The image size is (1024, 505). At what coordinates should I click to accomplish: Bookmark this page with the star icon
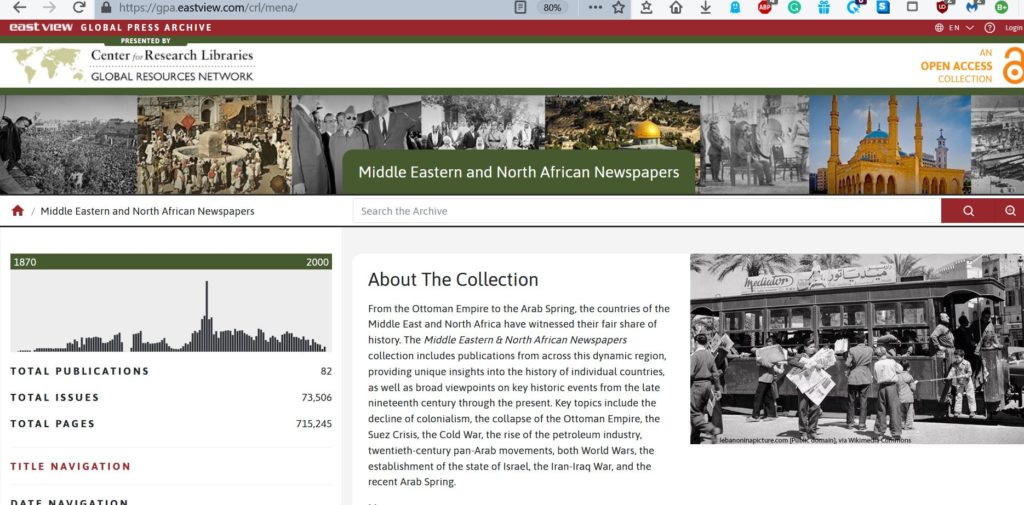pyautogui.click(x=619, y=8)
